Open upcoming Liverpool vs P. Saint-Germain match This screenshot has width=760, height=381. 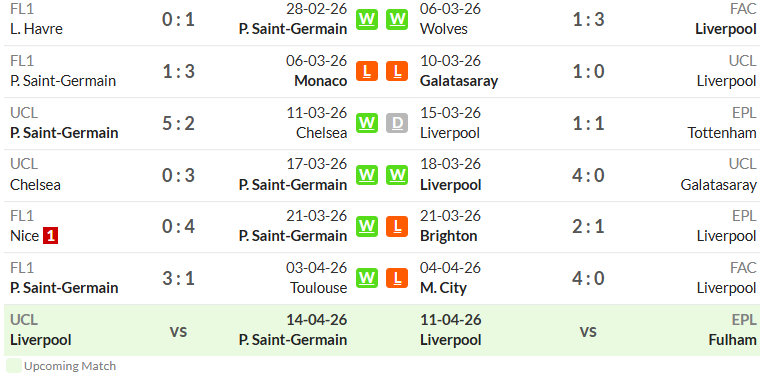tap(178, 330)
